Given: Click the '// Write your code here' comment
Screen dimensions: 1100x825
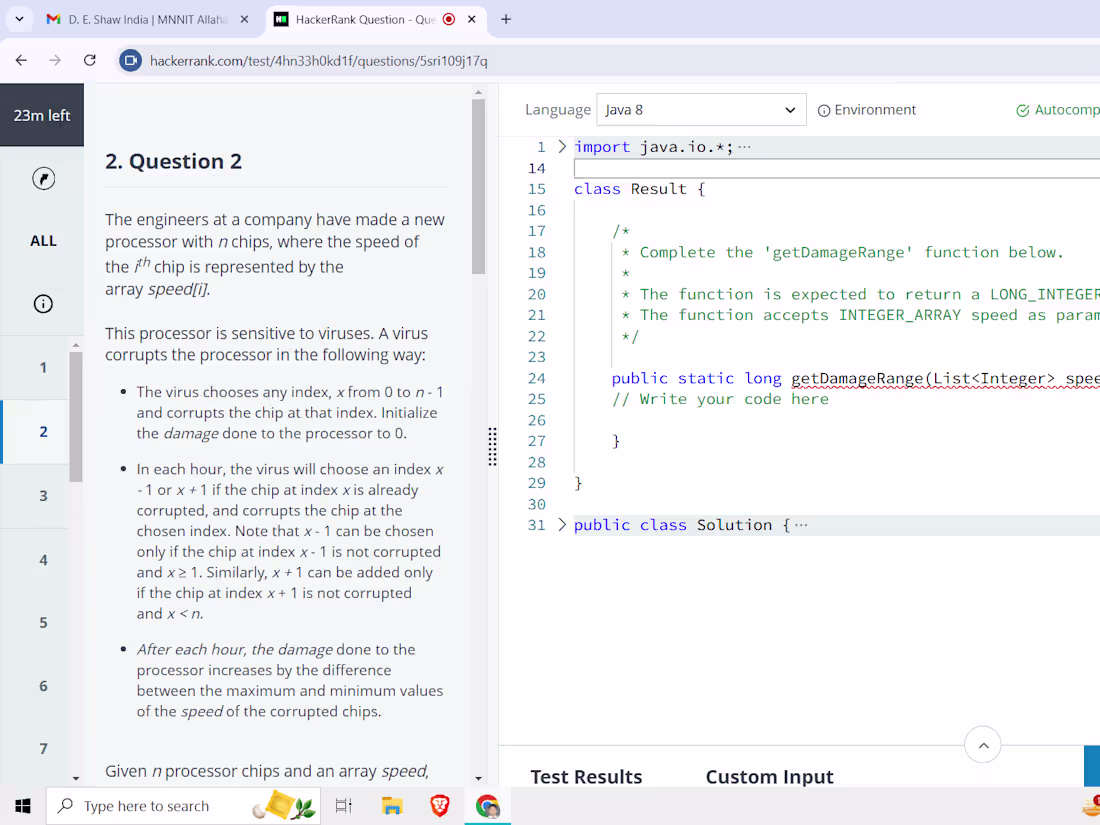Looking at the screenshot, I should pos(720,399).
